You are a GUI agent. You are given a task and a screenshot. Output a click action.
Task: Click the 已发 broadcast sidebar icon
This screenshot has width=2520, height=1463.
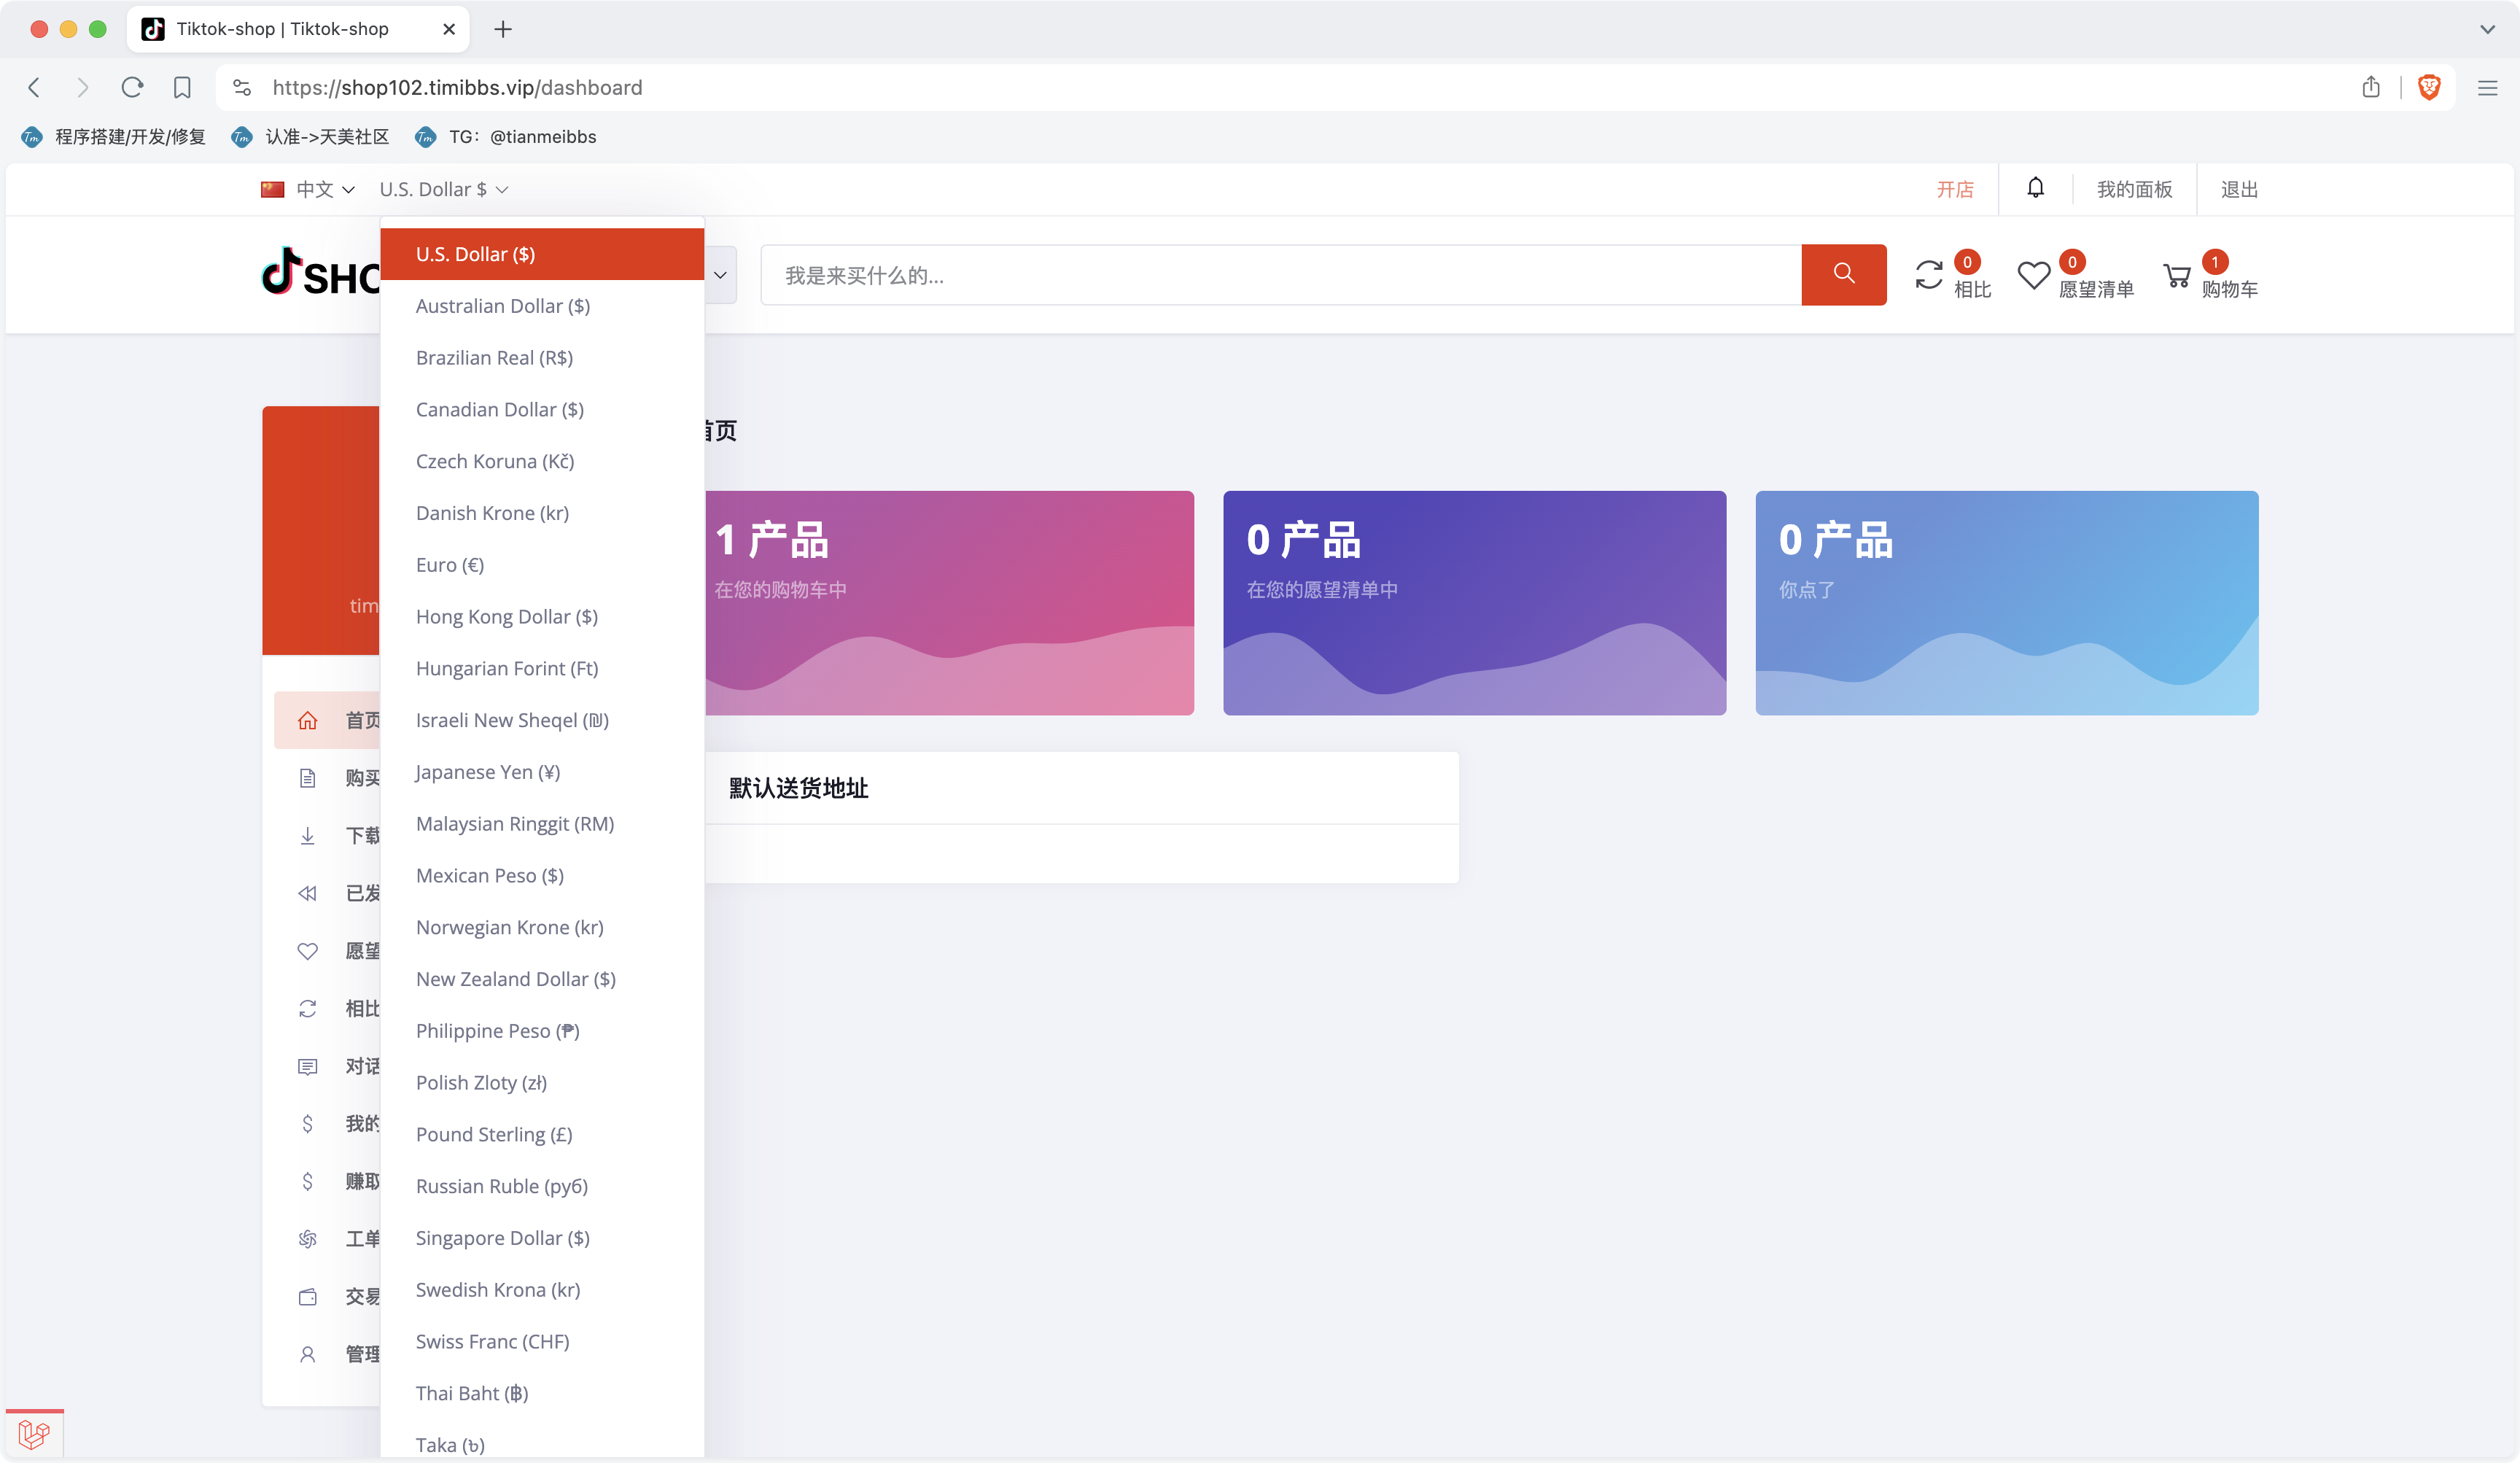(x=308, y=892)
